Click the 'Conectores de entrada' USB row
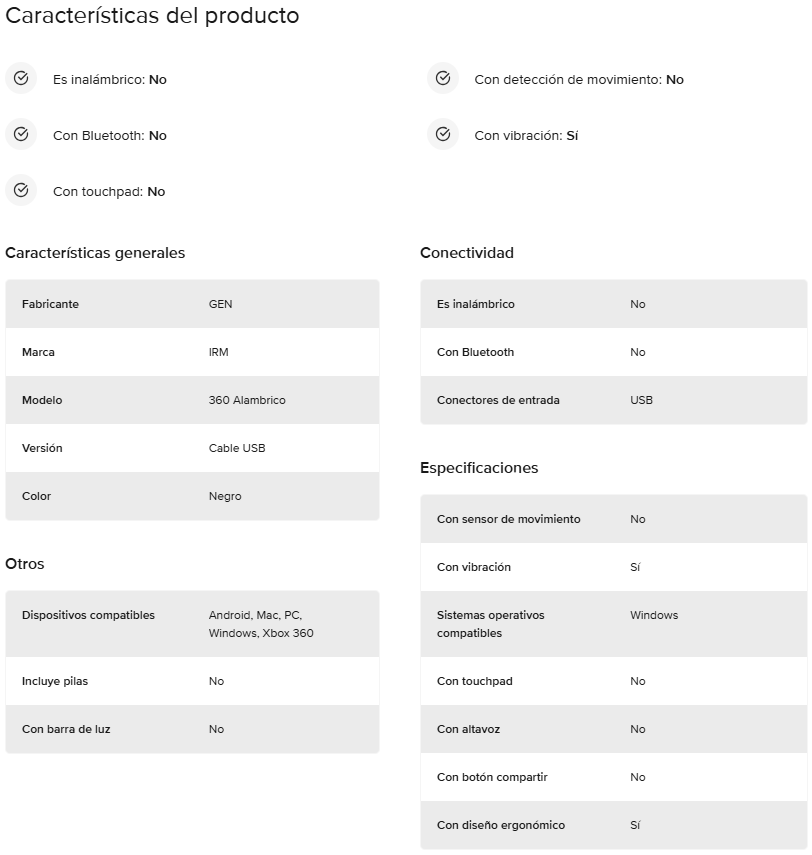The height and width of the screenshot is (855, 812). 613,400
